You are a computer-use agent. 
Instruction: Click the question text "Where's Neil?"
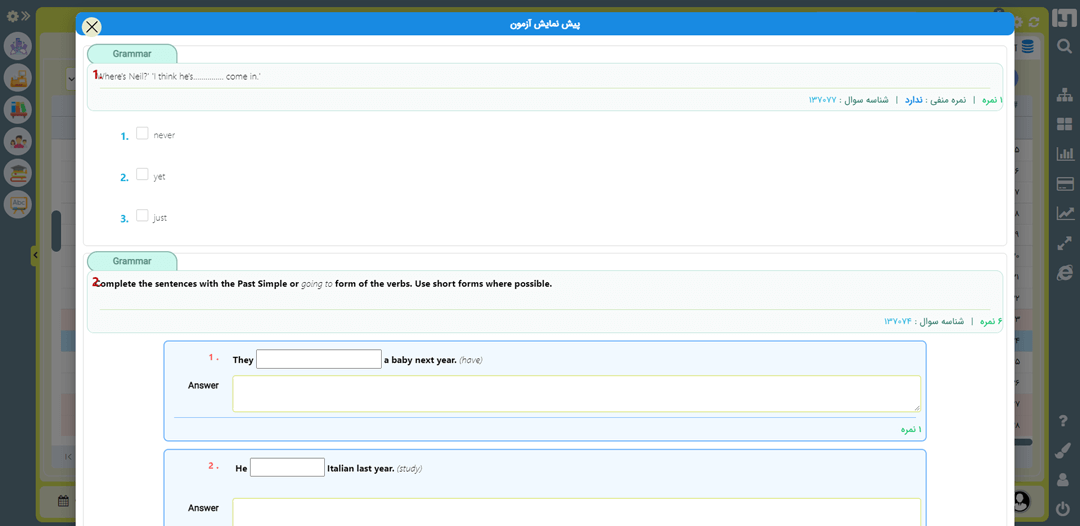pyautogui.click(x=180, y=76)
